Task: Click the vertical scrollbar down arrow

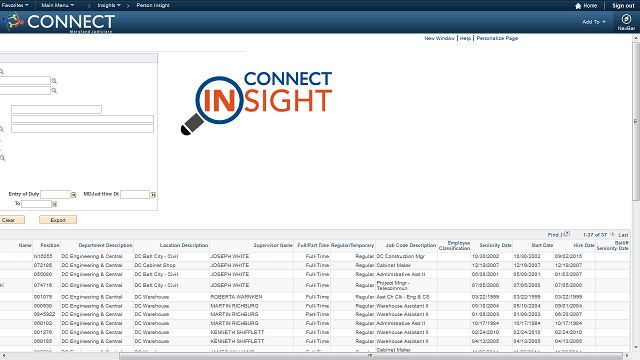Action: pyautogui.click(x=636, y=348)
